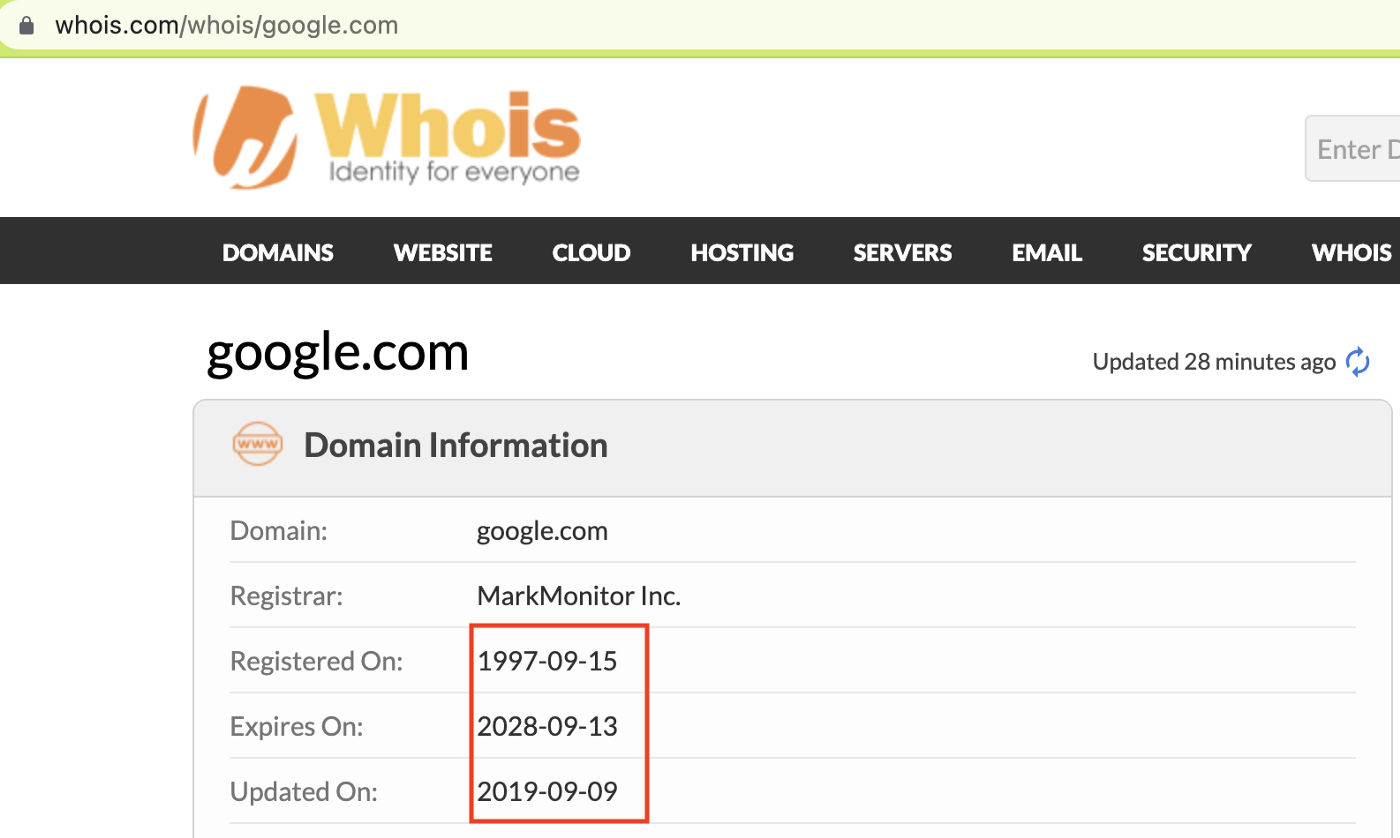Open the CLOUD menu

(x=591, y=252)
